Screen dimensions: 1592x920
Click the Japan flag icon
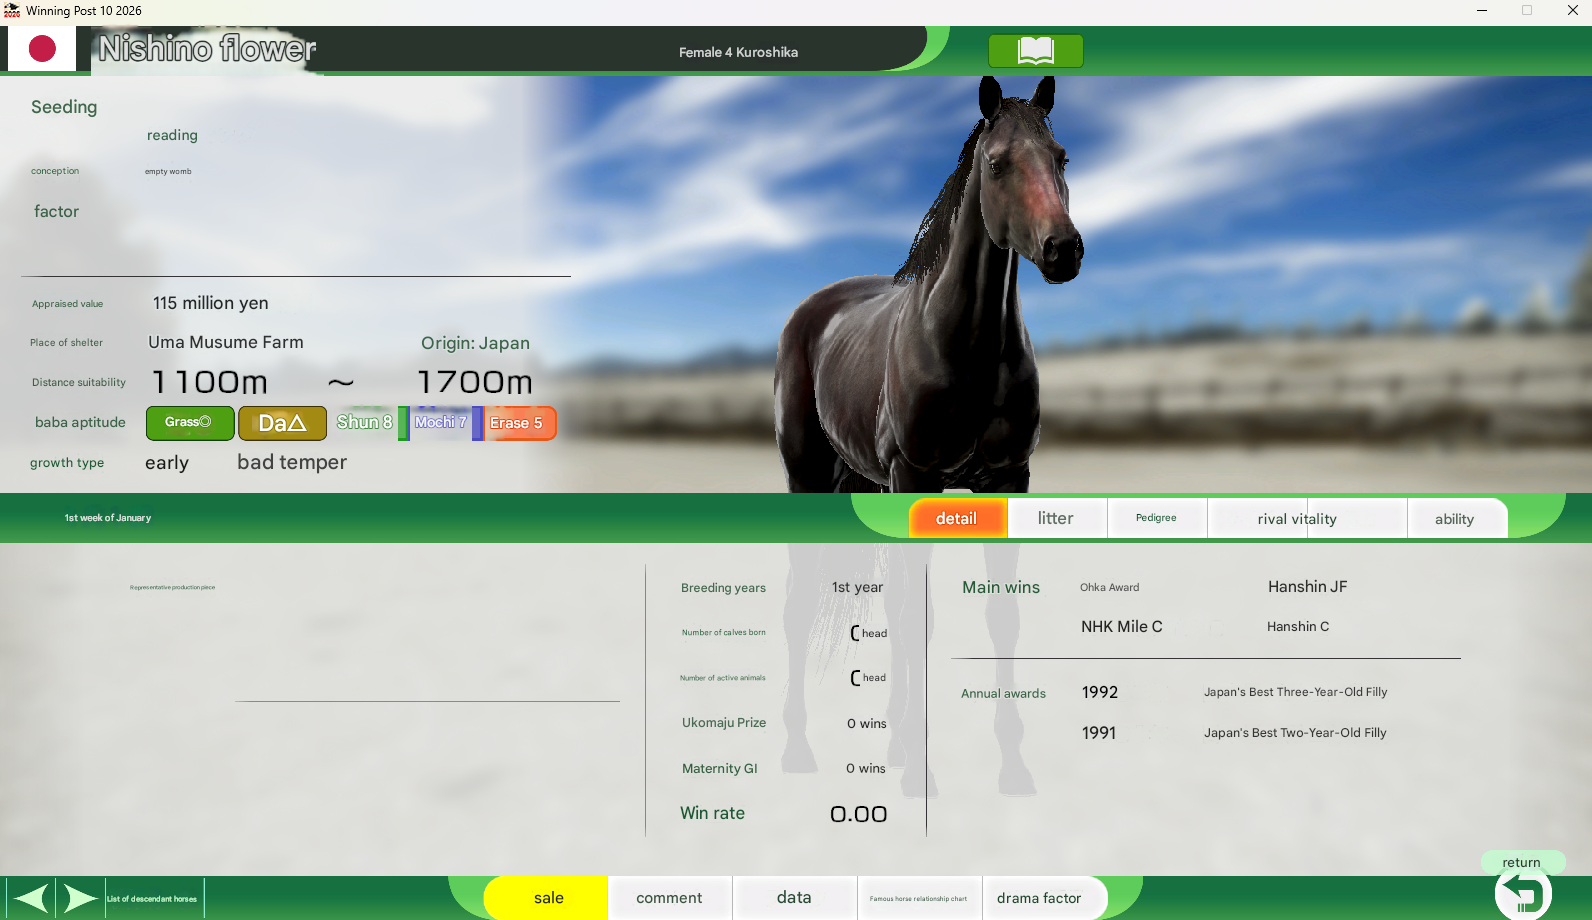coord(42,49)
